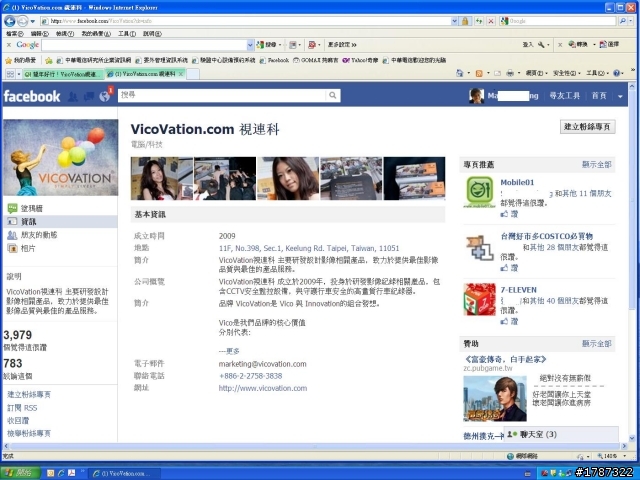Click 顯示全部 next to 專頁推薦
The image size is (640, 480).
[596, 164]
